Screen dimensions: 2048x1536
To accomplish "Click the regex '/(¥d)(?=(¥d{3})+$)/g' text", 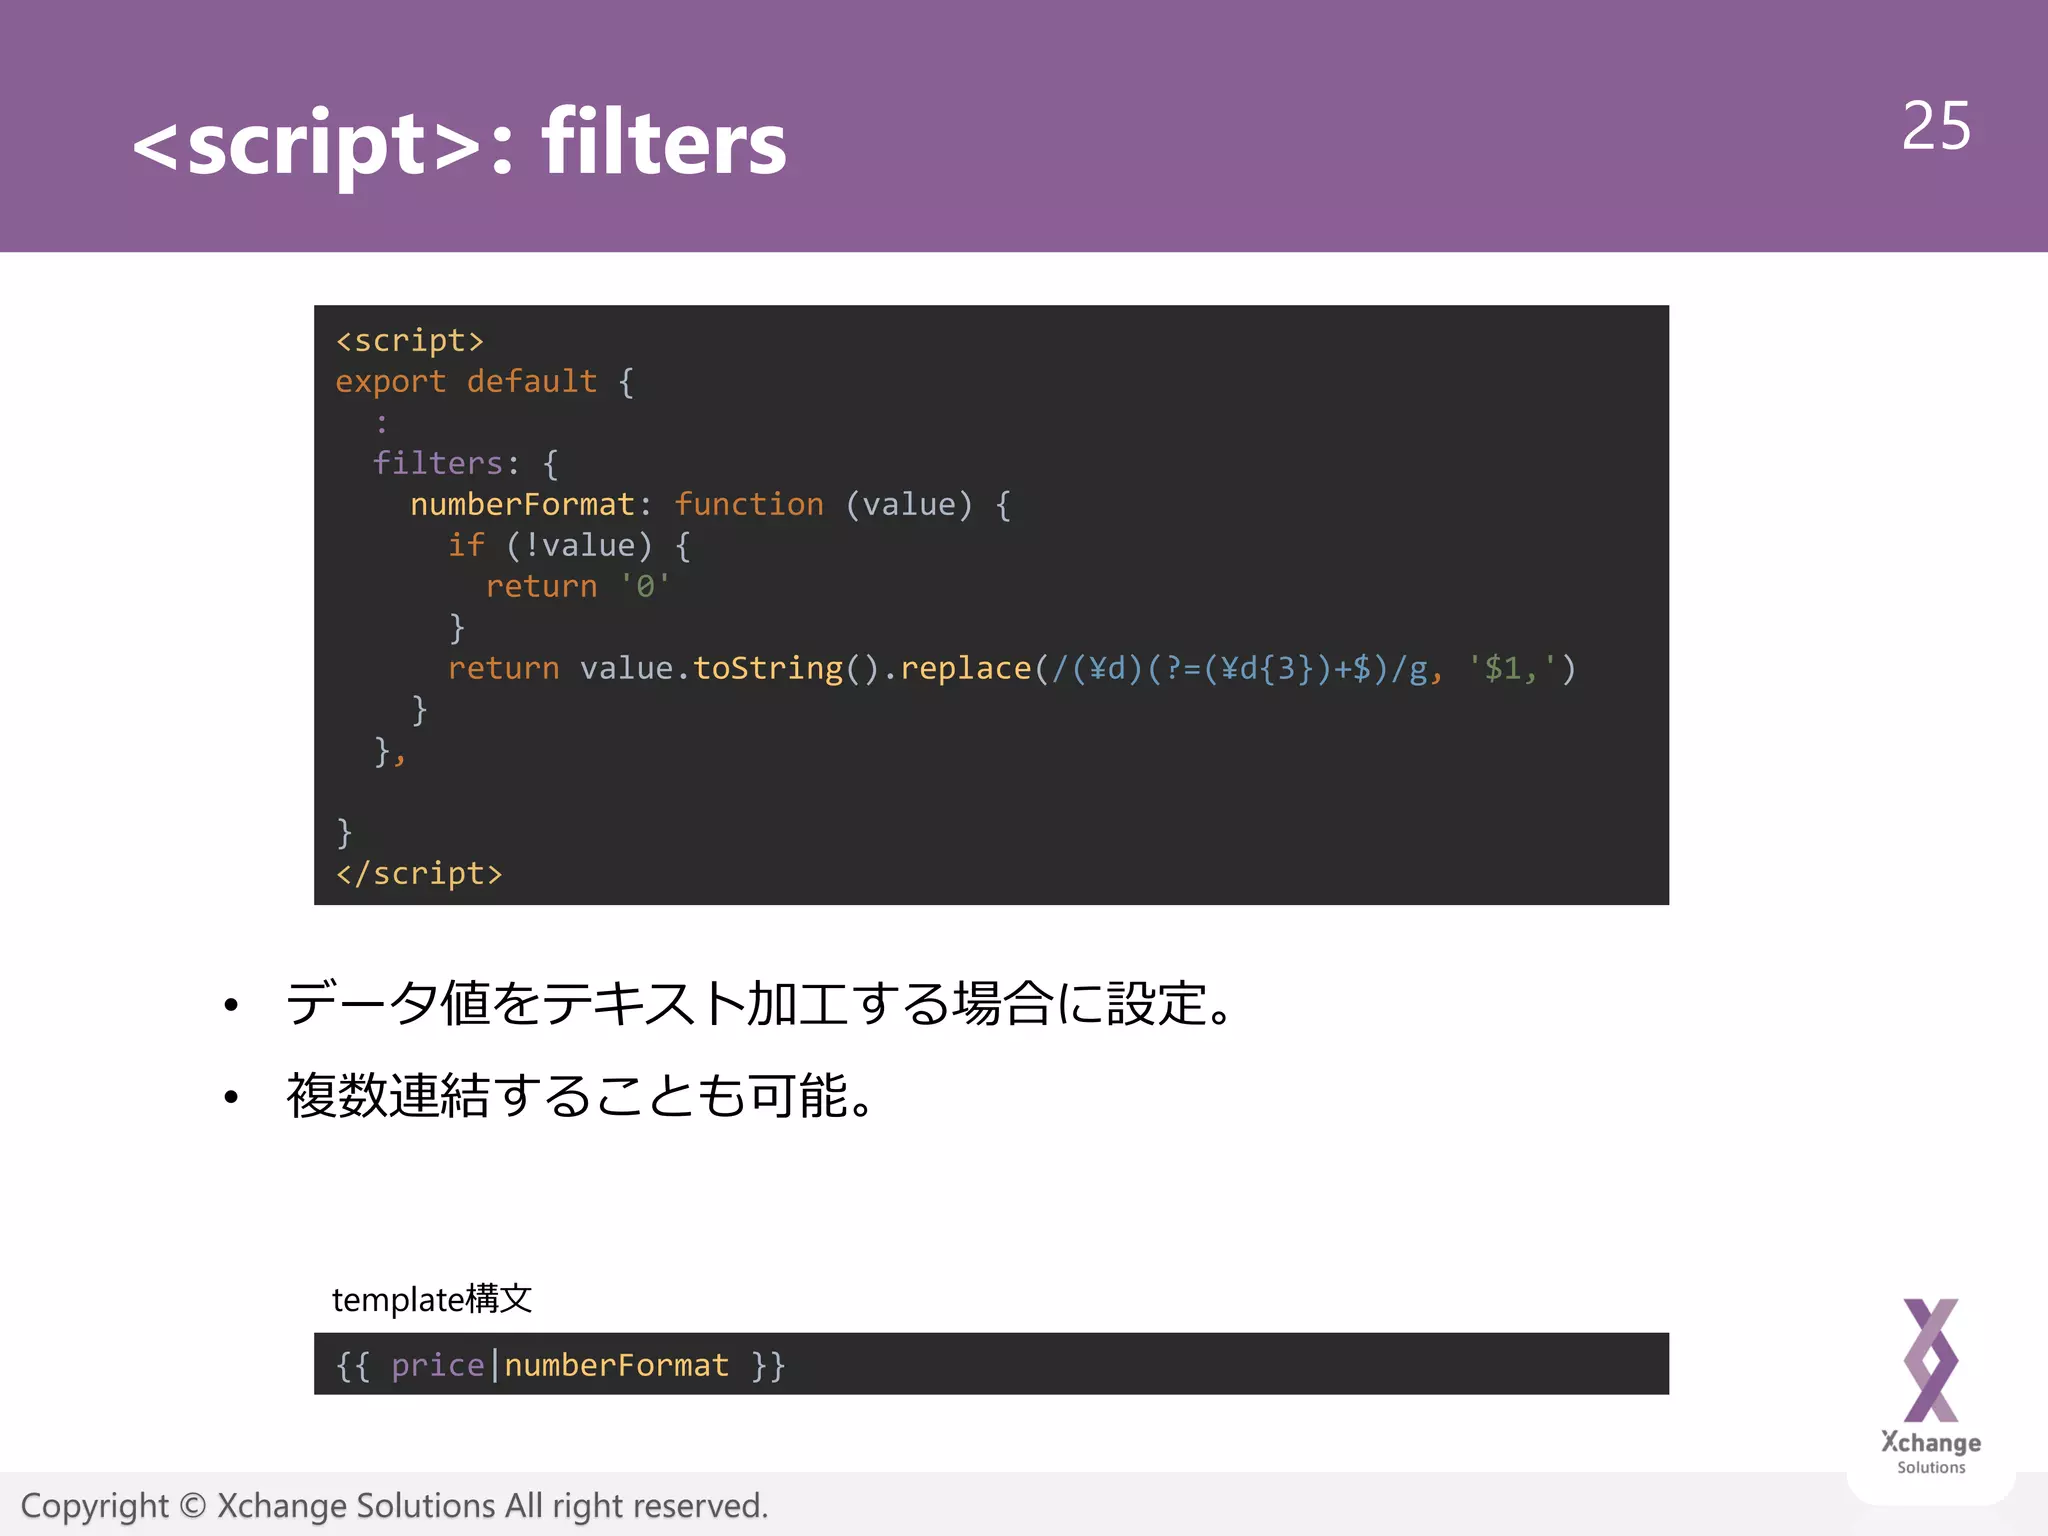I will click(1239, 668).
